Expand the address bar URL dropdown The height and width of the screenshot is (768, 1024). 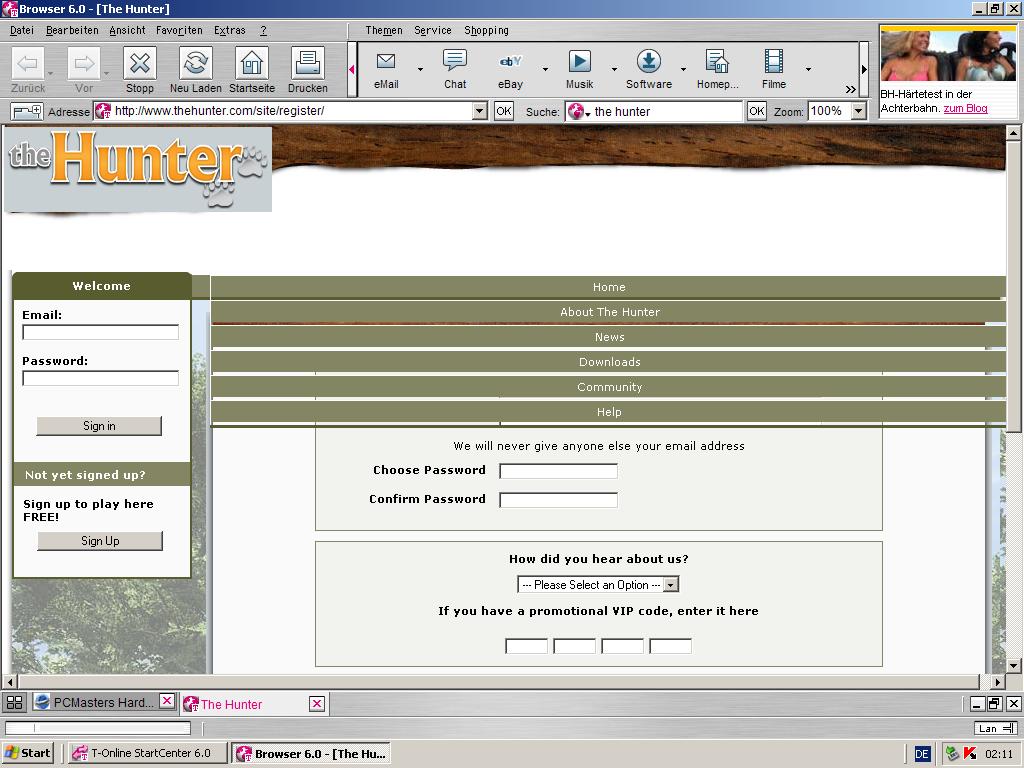(480, 111)
